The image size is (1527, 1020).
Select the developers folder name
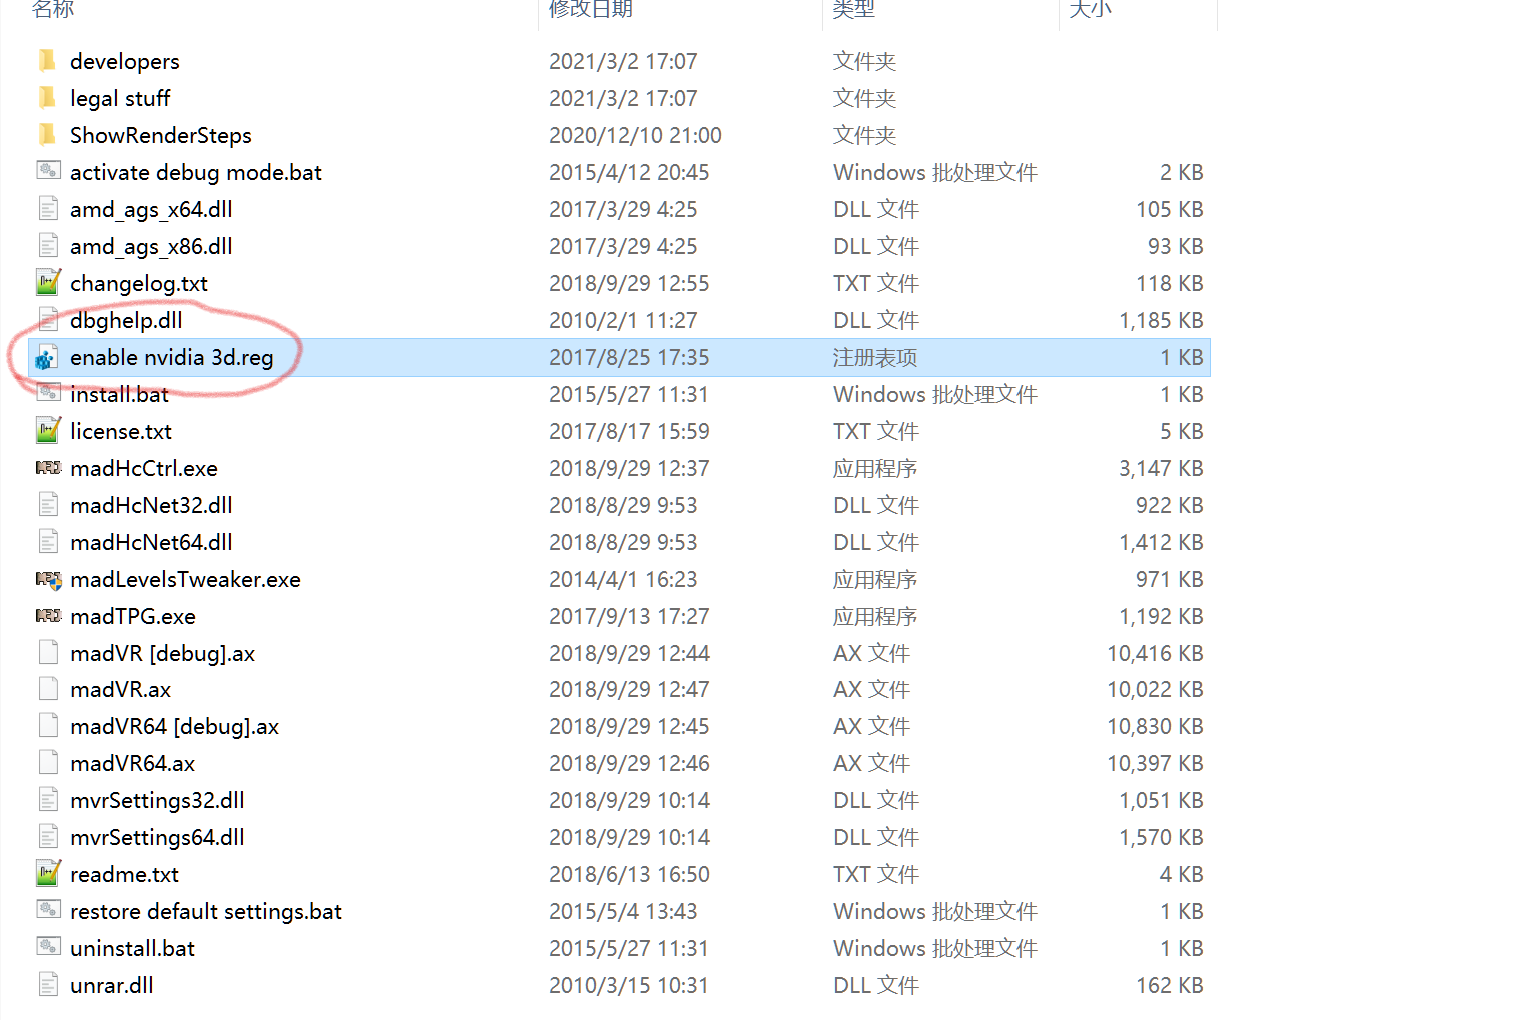125,61
